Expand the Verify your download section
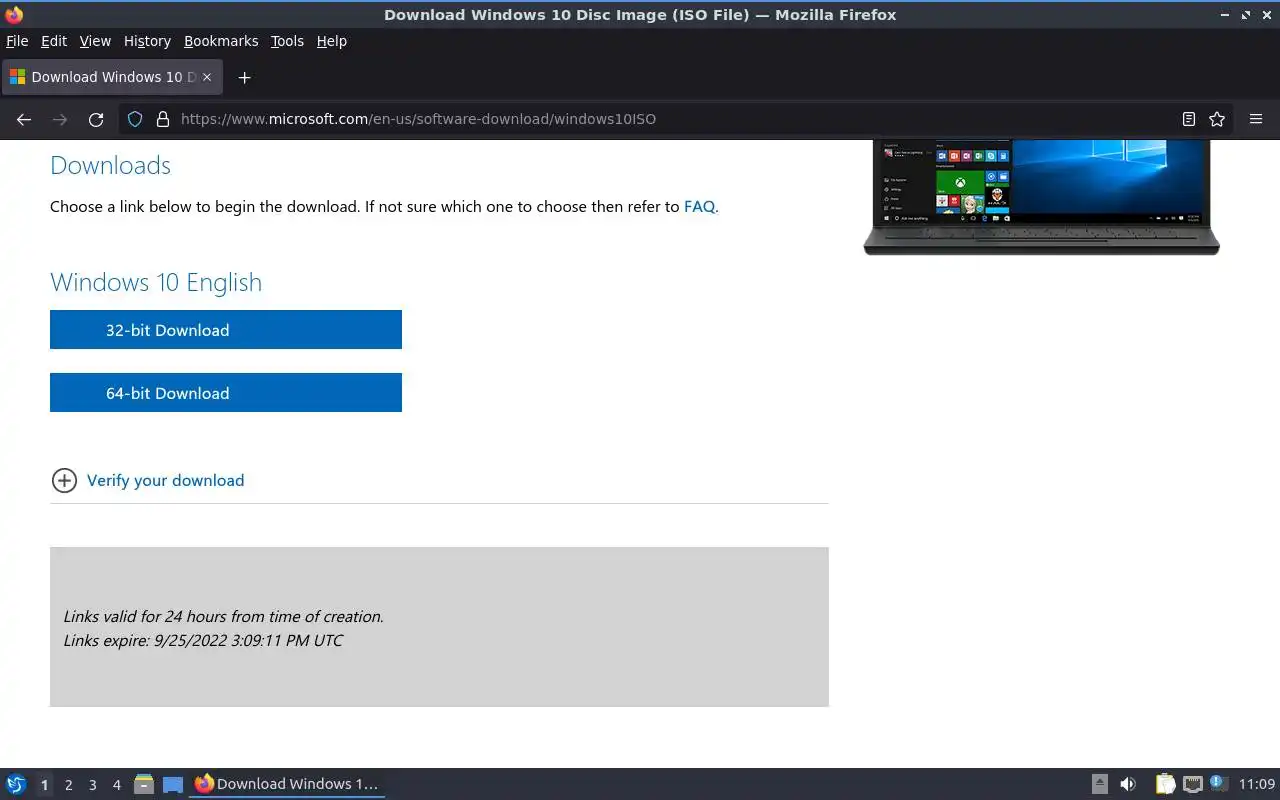Viewport: 1280px width, 800px height. point(64,481)
